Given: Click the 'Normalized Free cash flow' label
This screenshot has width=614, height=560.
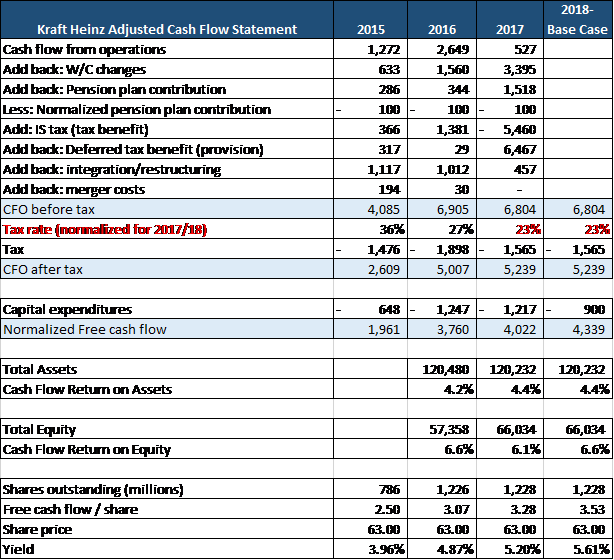Looking at the screenshot, I should [85, 329].
